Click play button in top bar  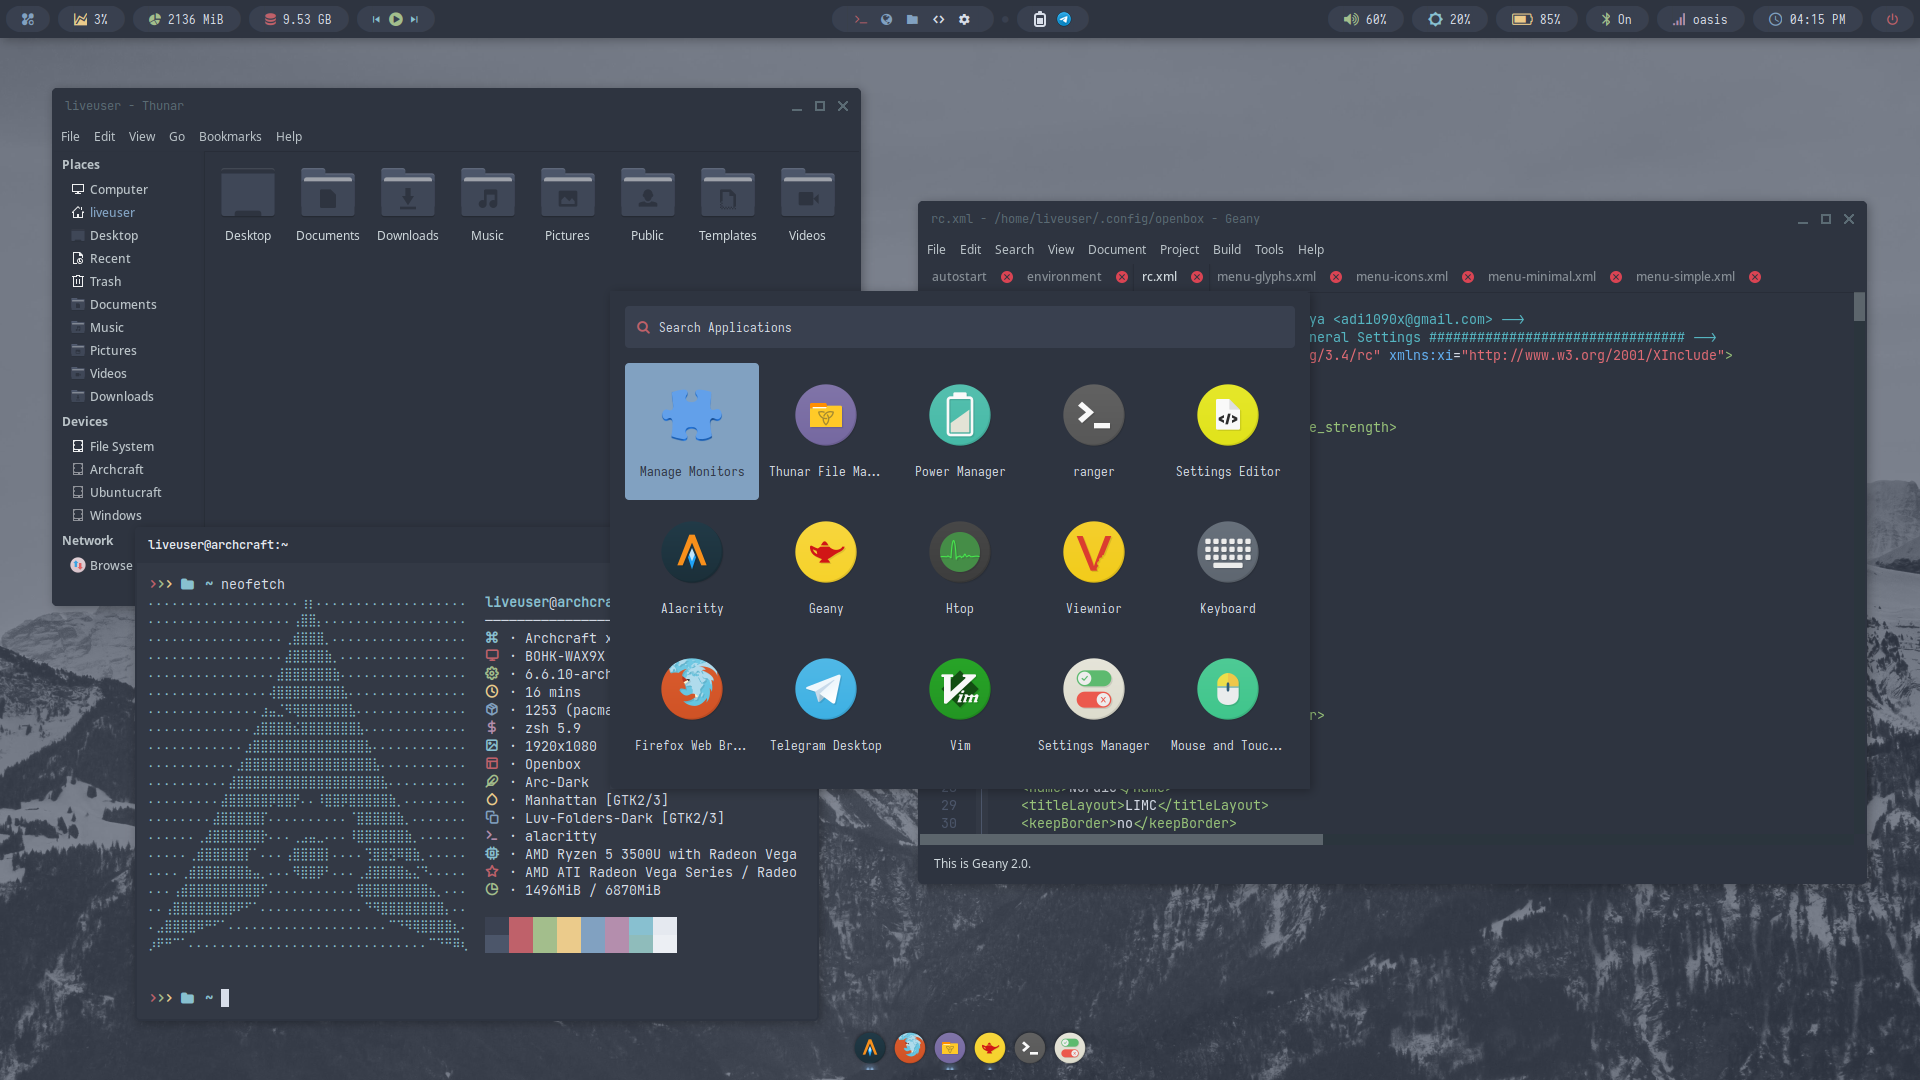[x=396, y=19]
